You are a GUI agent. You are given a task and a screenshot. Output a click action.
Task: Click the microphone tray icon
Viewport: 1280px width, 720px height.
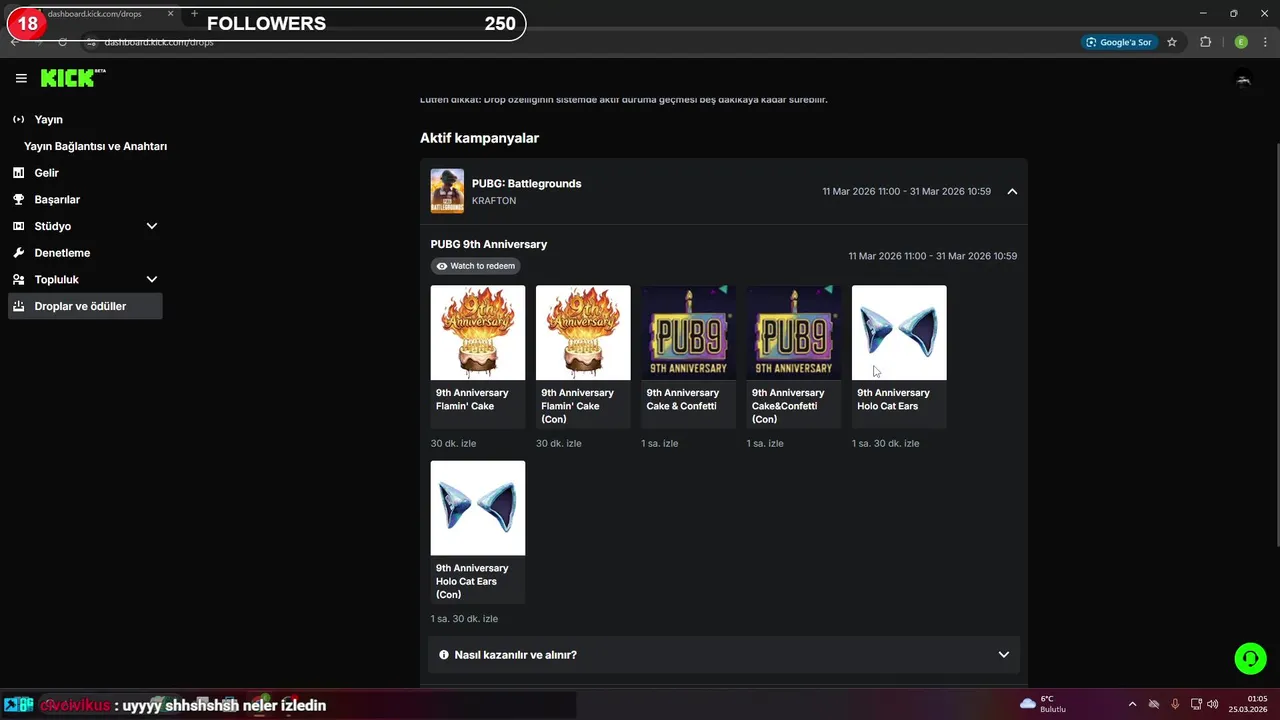1175,703
